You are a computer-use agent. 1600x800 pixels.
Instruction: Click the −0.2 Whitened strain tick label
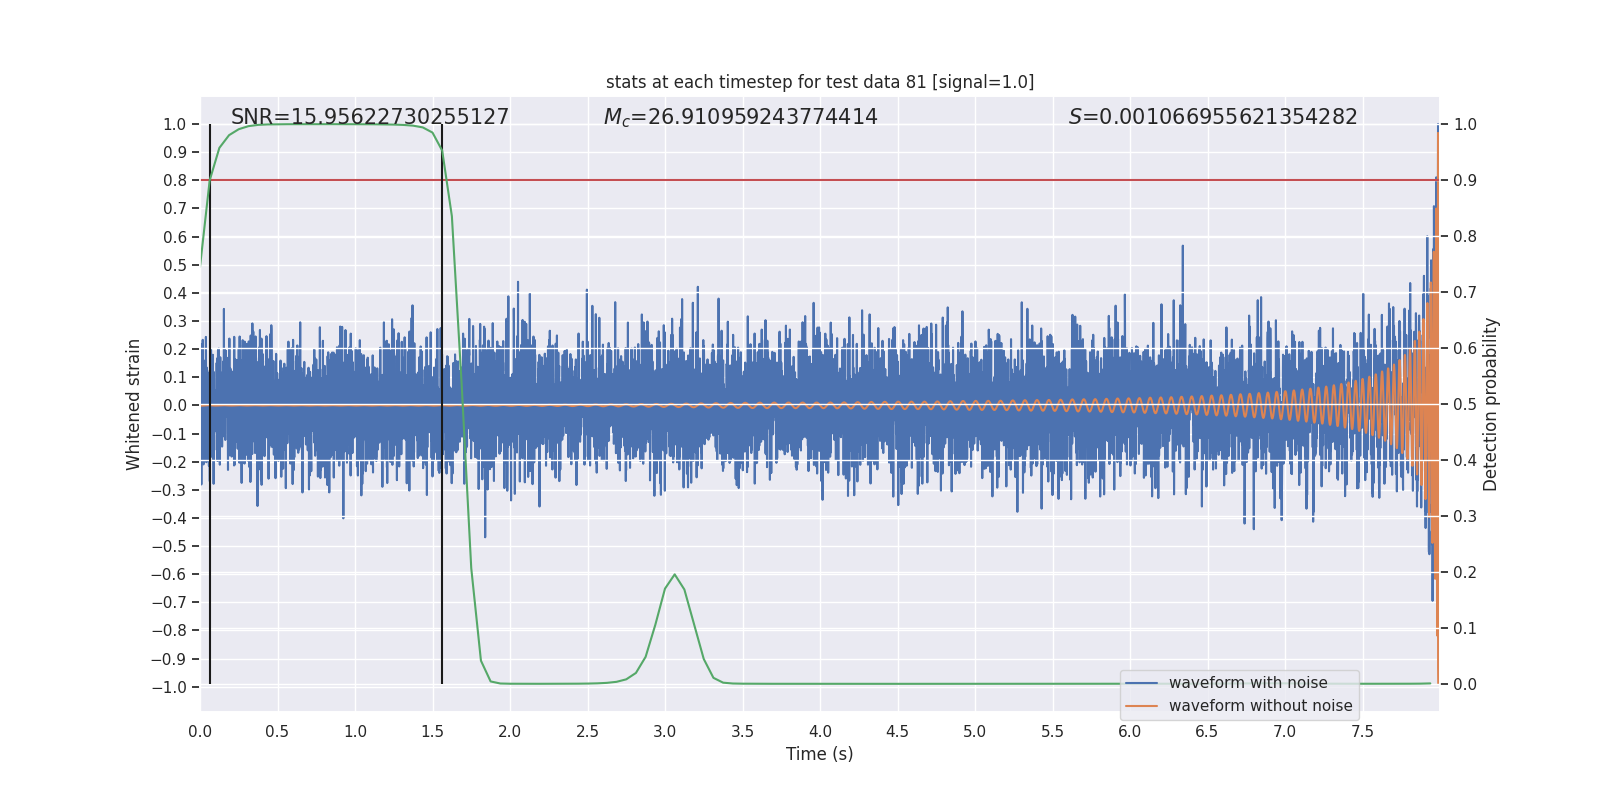tap(169, 462)
